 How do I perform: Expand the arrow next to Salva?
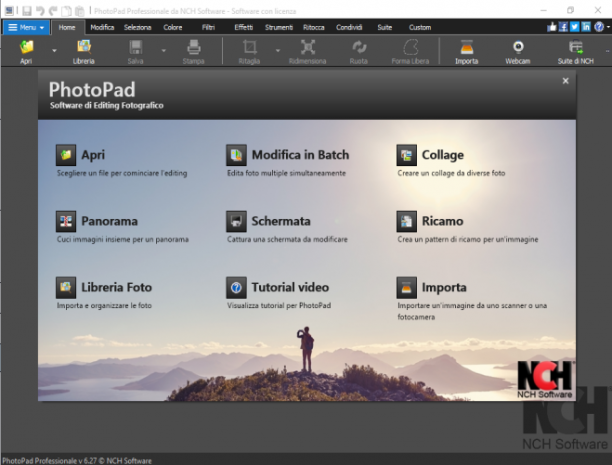(164, 50)
